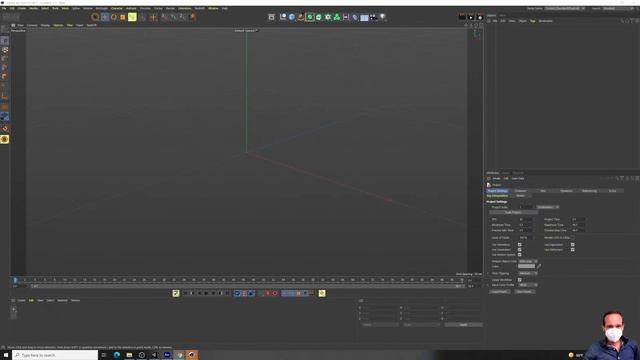
Task: Toggle the Use Deformers checkbox
Action: pyautogui.click(x=572, y=249)
